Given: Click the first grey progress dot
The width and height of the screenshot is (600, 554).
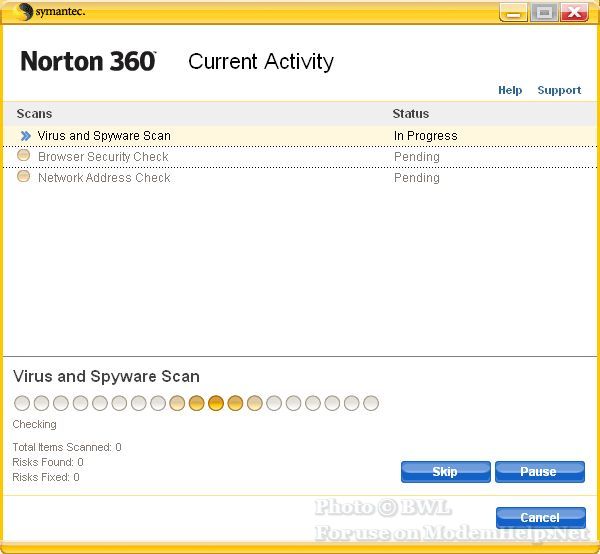Looking at the screenshot, I should coord(22,403).
